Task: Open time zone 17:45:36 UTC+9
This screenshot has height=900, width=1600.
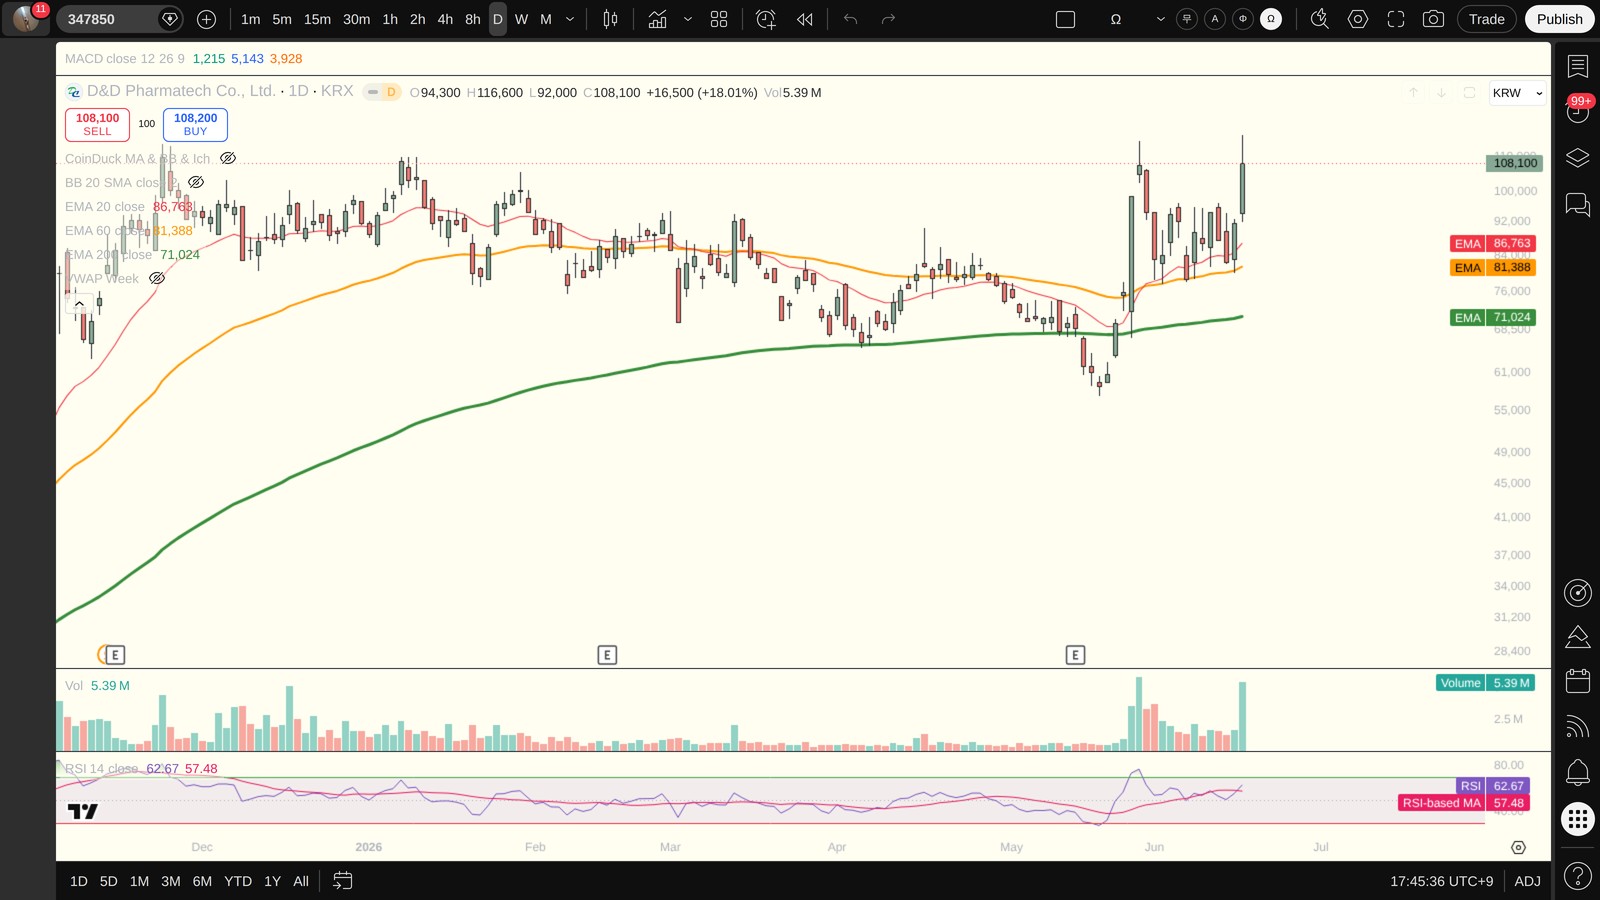Action: (1441, 881)
